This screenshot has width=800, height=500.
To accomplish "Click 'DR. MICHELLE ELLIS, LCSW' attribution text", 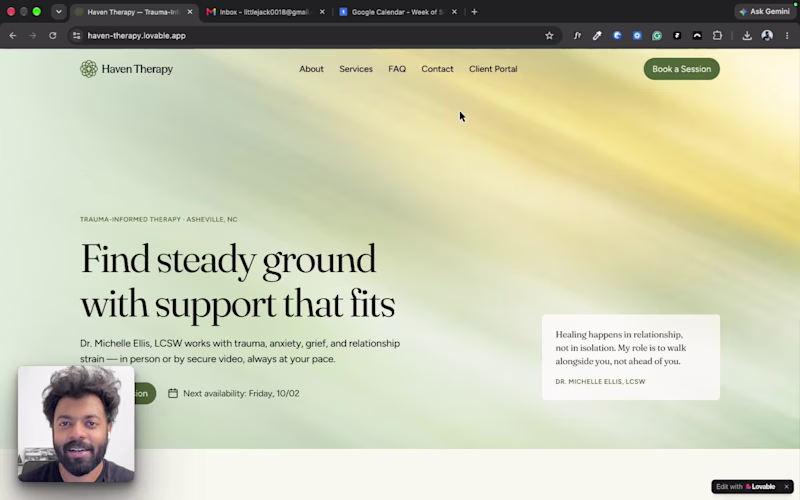I will click(600, 382).
